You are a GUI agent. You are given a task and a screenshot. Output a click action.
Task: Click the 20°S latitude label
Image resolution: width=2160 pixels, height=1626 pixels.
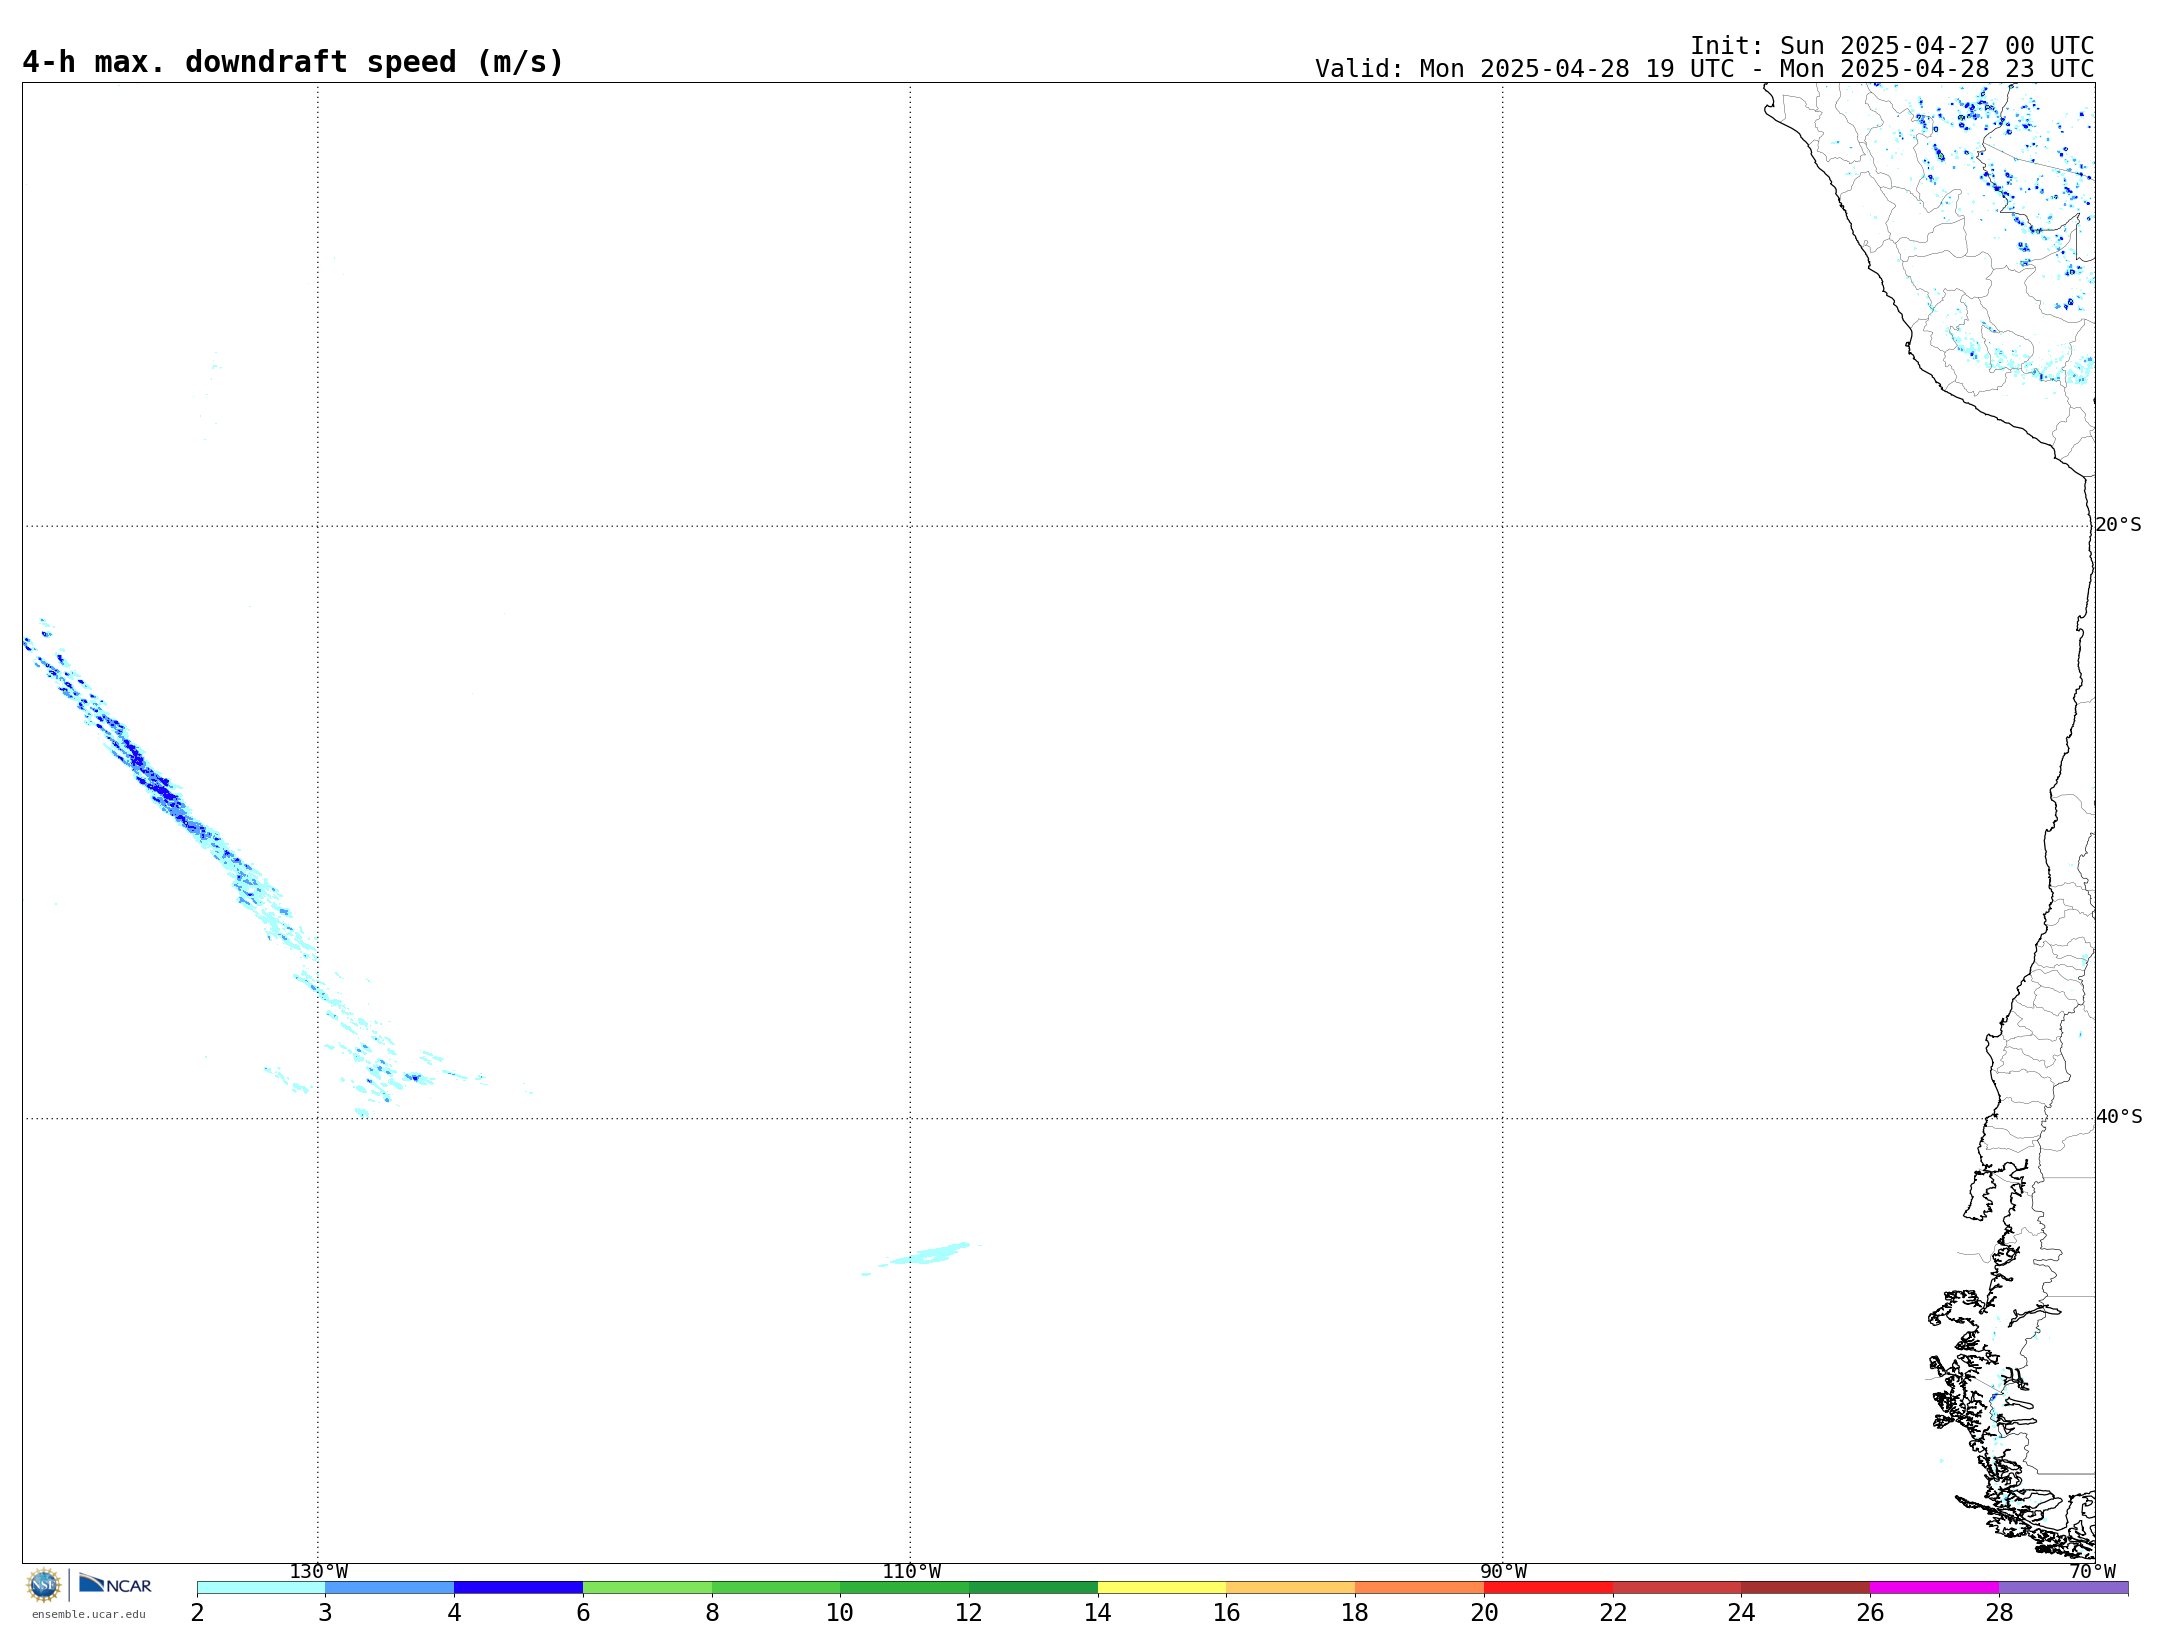[2118, 525]
